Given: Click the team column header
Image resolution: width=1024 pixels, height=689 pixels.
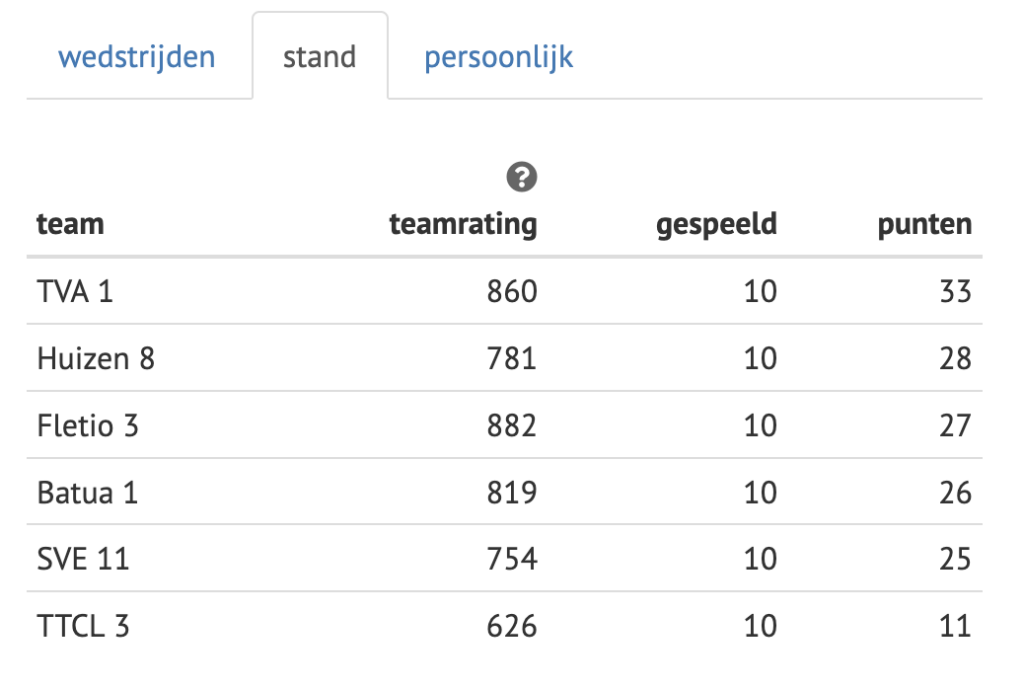Looking at the screenshot, I should 70,224.
